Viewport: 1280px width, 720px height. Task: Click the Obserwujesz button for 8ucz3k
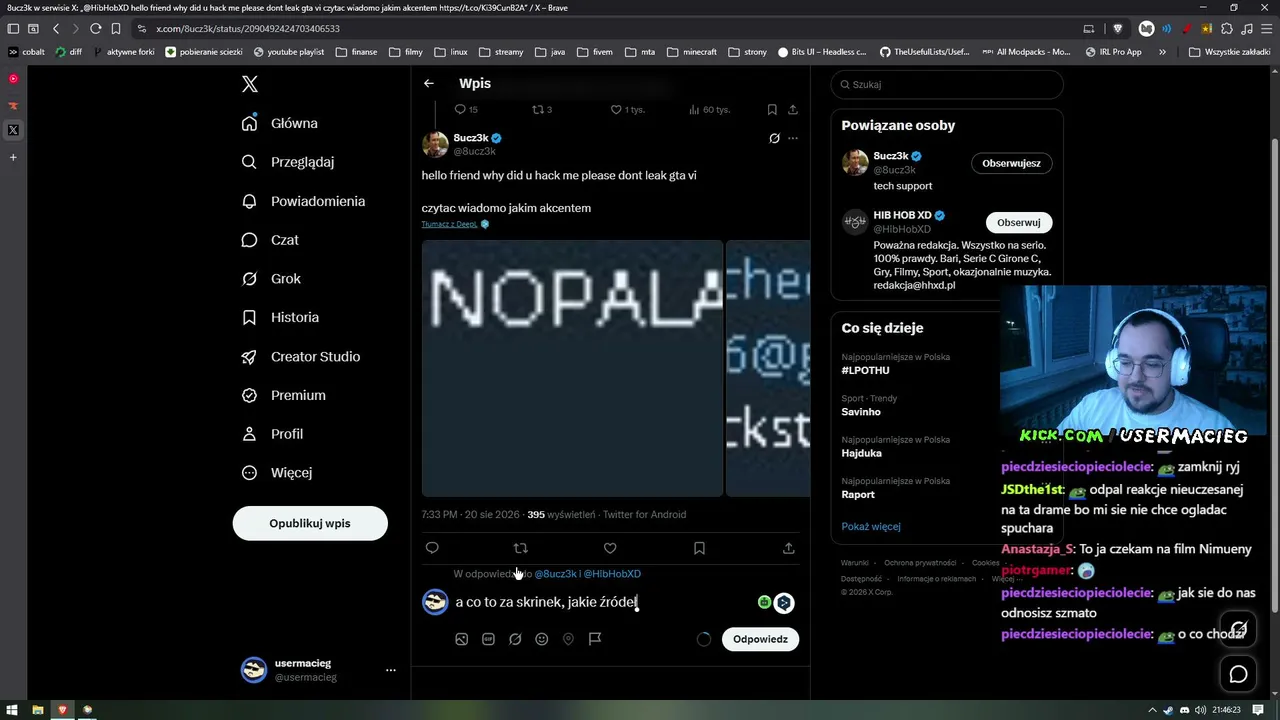pyautogui.click(x=1011, y=163)
